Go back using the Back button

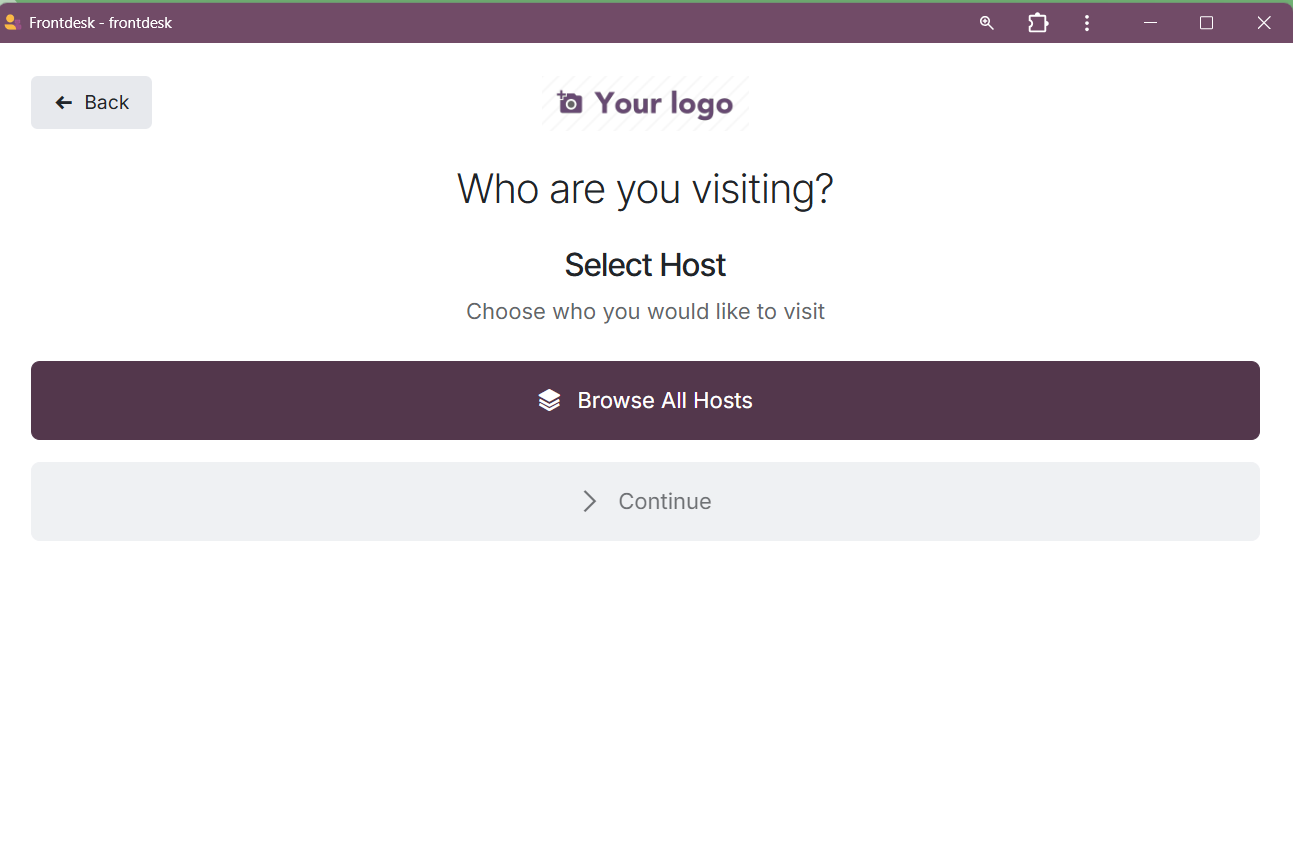pyautogui.click(x=91, y=102)
